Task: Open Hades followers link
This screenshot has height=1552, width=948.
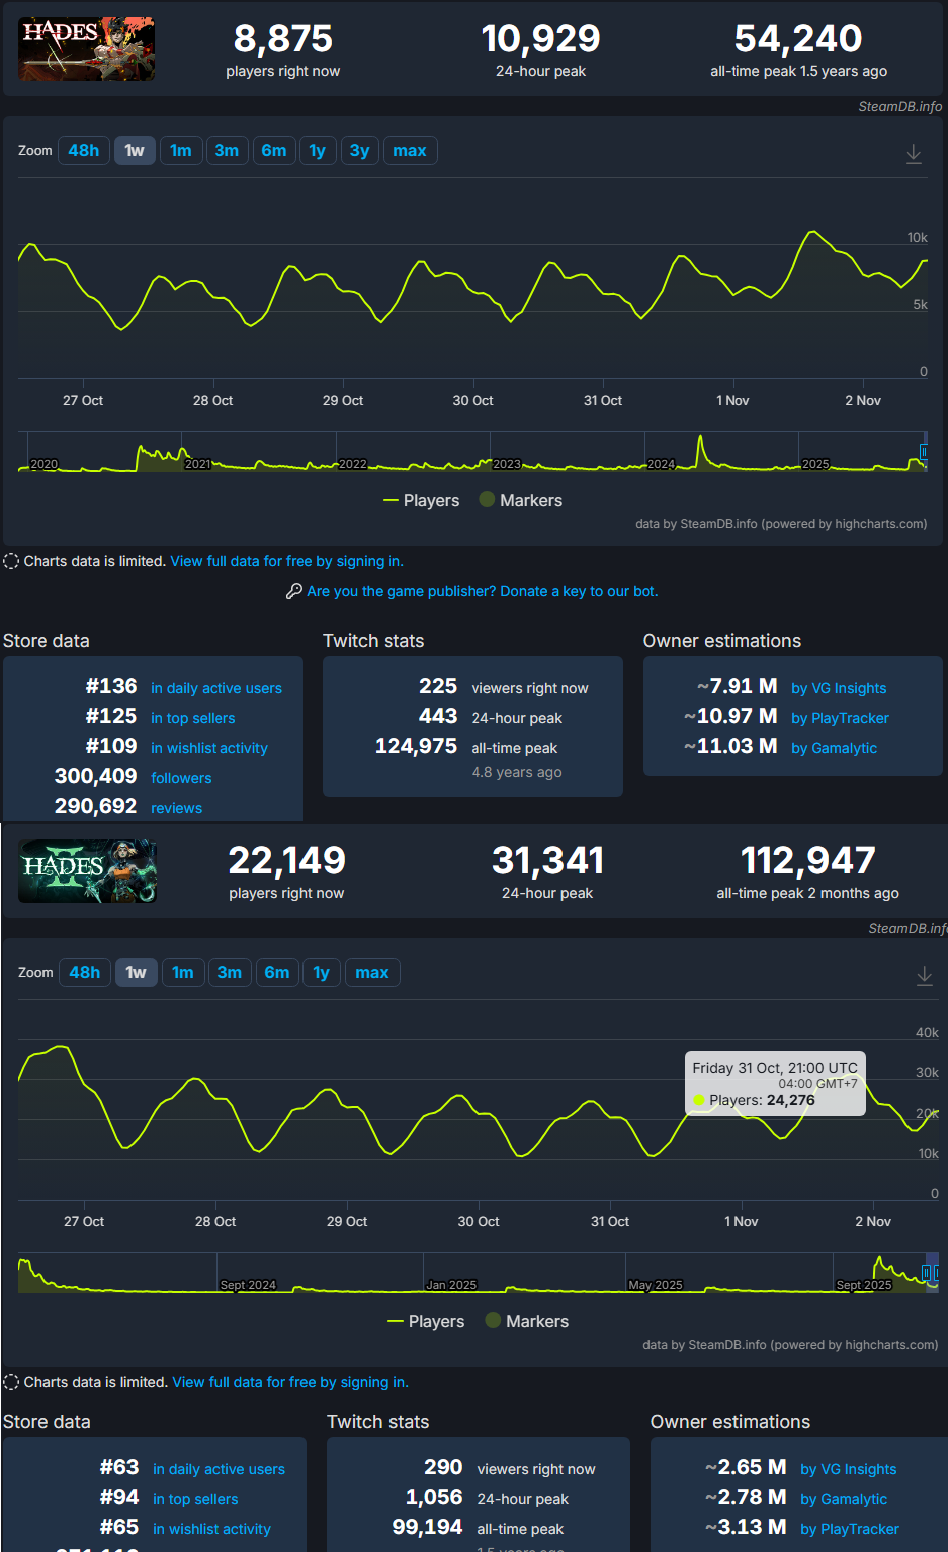Action: (x=181, y=778)
